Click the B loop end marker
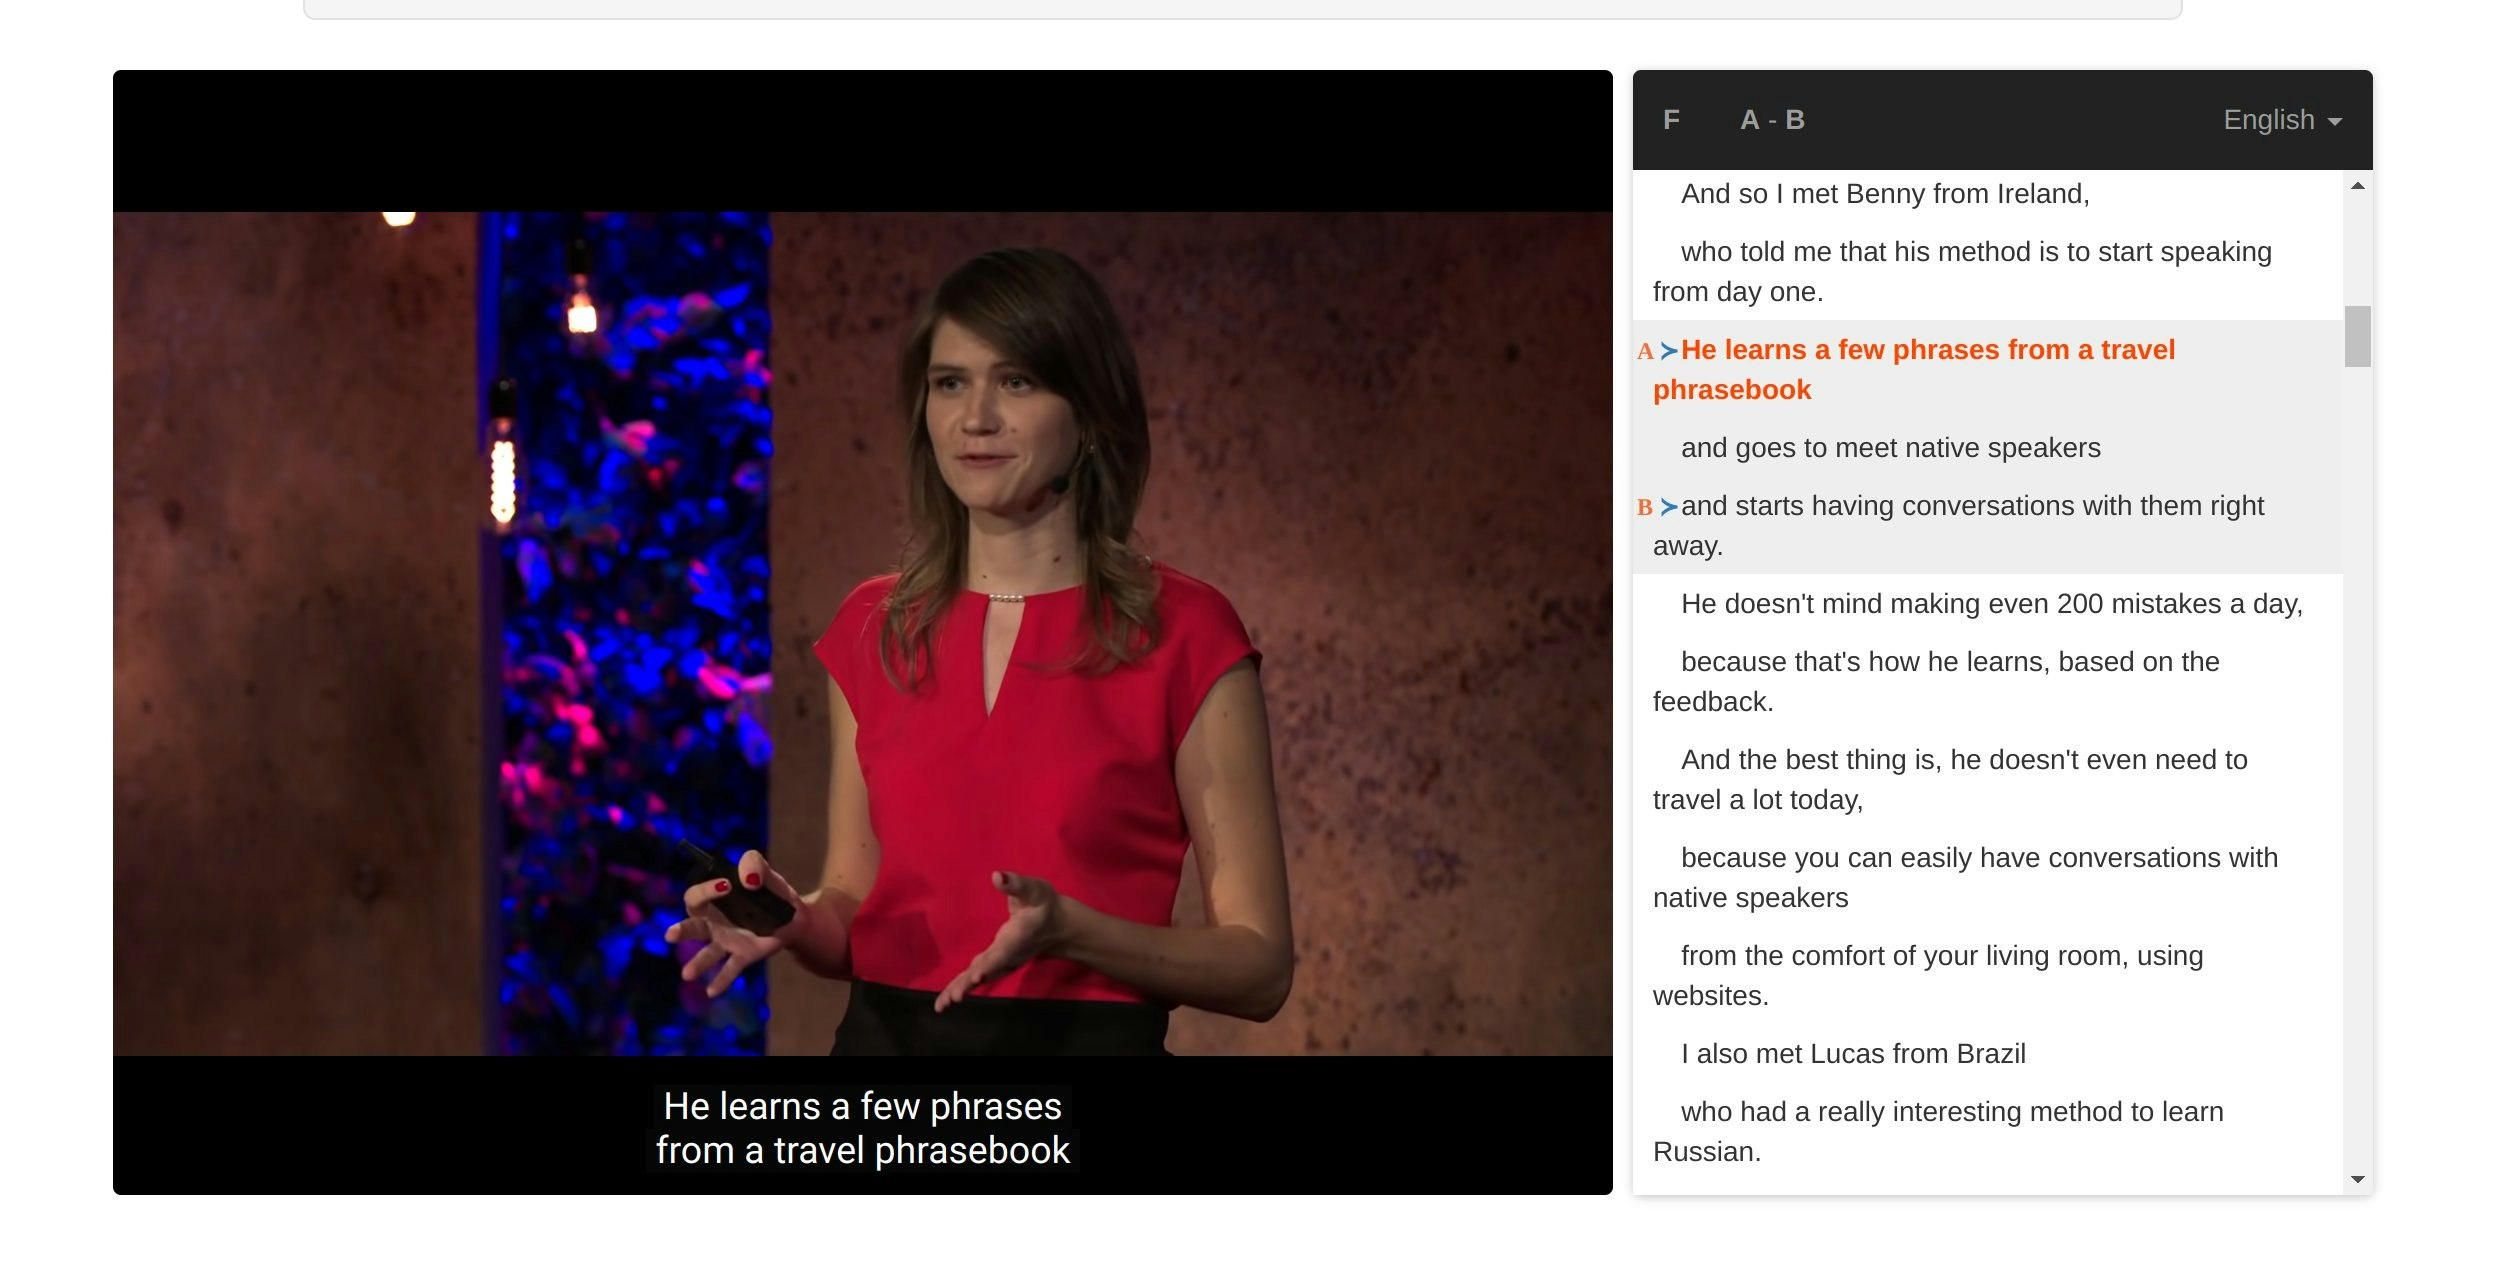This screenshot has width=2504, height=1262. pos(1644,508)
